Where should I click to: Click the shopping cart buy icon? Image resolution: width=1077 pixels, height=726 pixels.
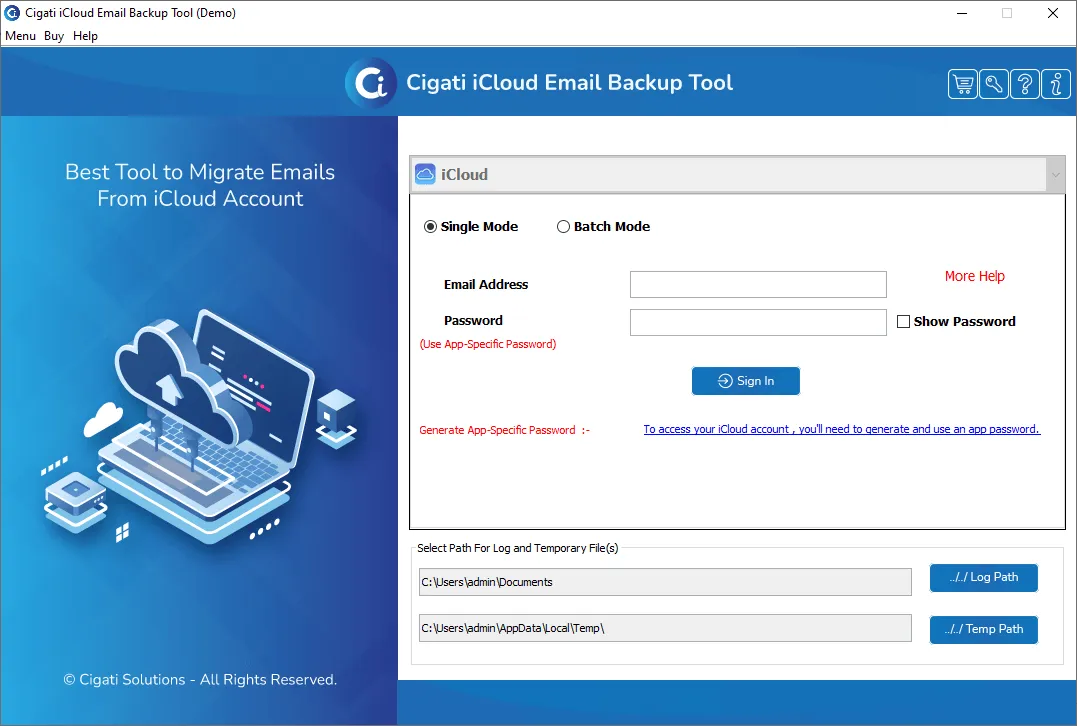[x=962, y=84]
